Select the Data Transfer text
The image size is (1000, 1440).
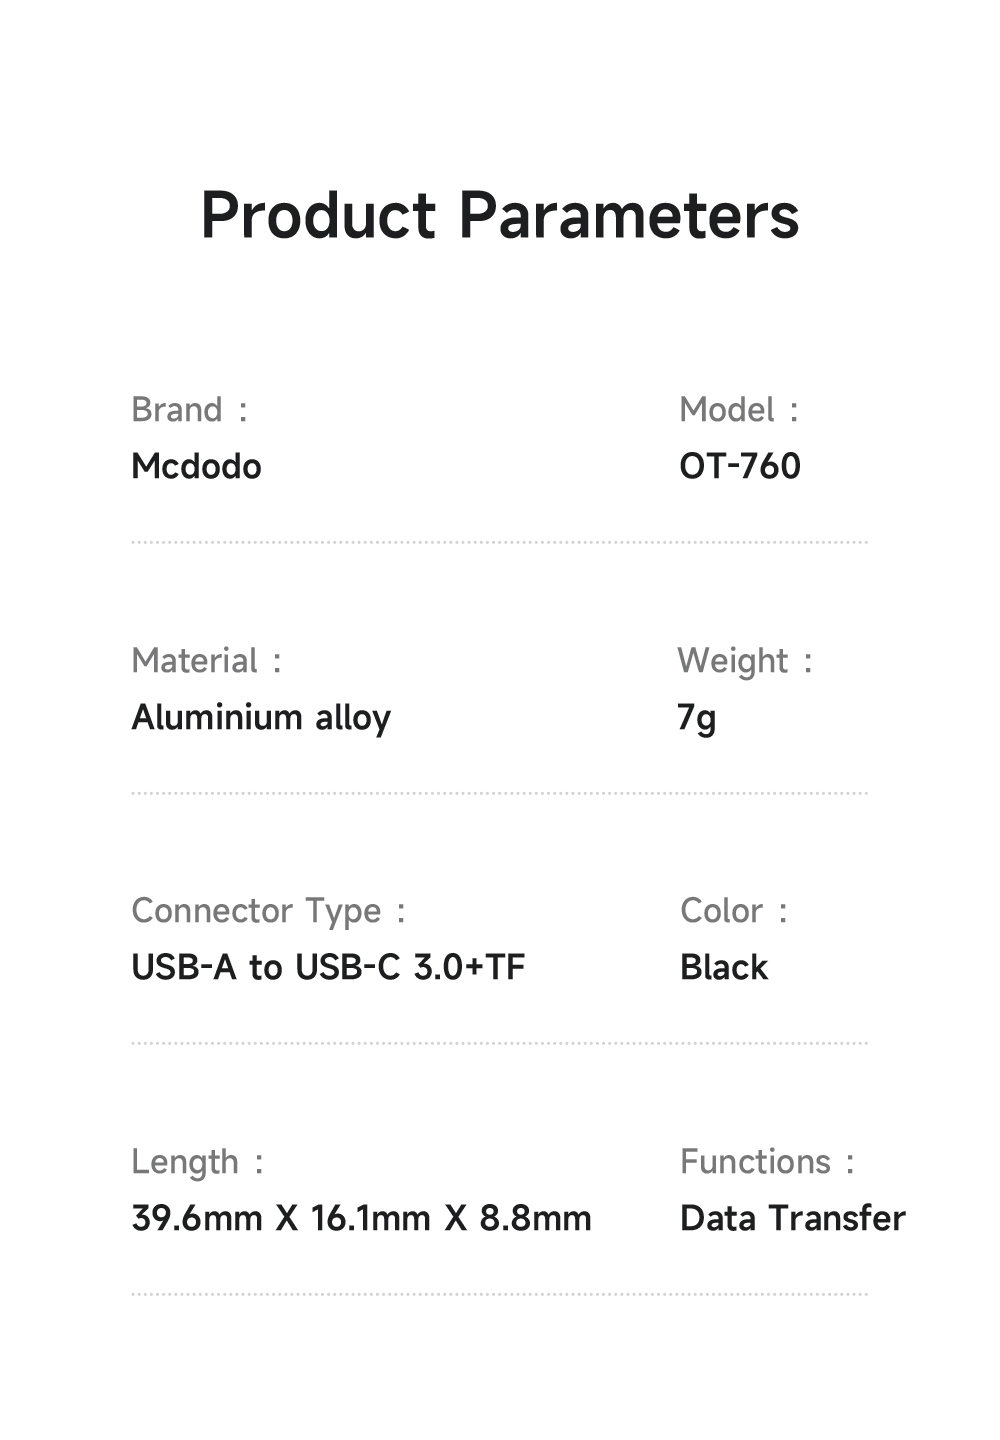point(792,1218)
